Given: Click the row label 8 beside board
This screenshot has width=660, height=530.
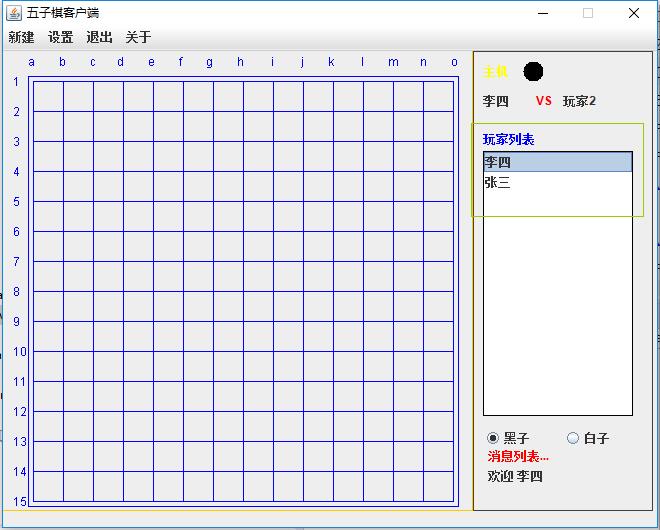Looking at the screenshot, I should click(16, 291).
